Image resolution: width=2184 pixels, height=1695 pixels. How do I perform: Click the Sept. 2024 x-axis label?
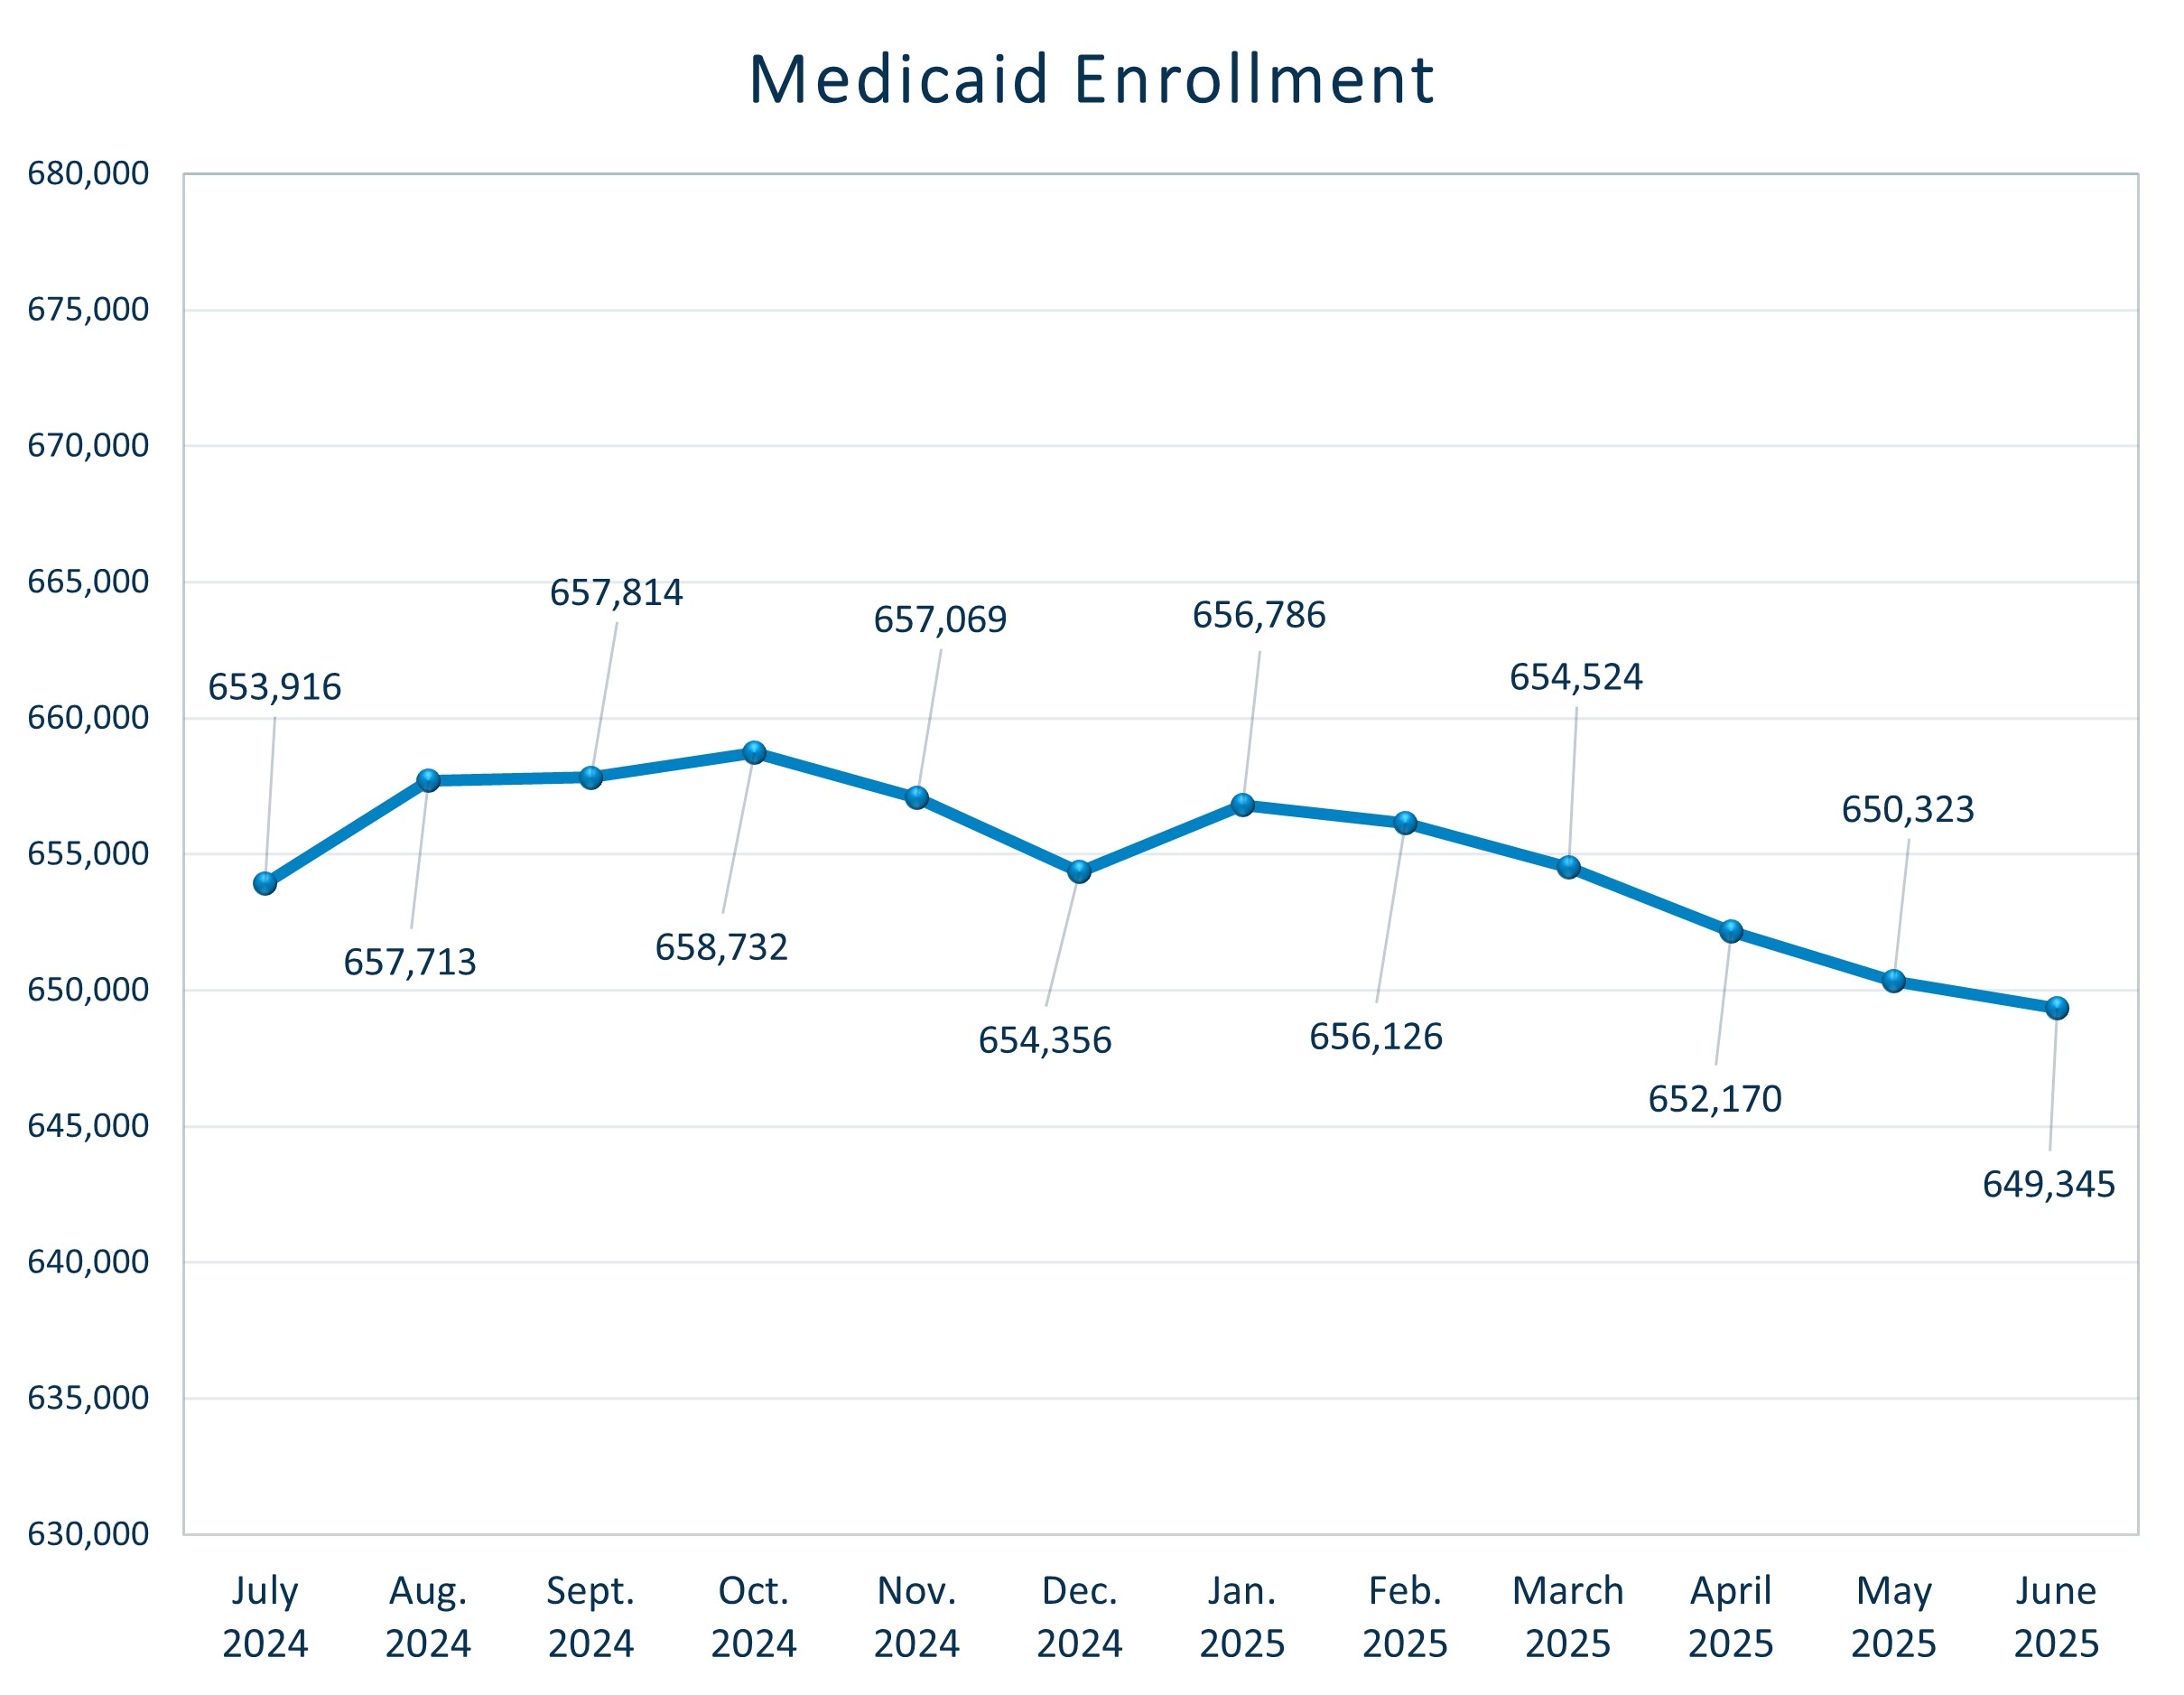point(591,1617)
